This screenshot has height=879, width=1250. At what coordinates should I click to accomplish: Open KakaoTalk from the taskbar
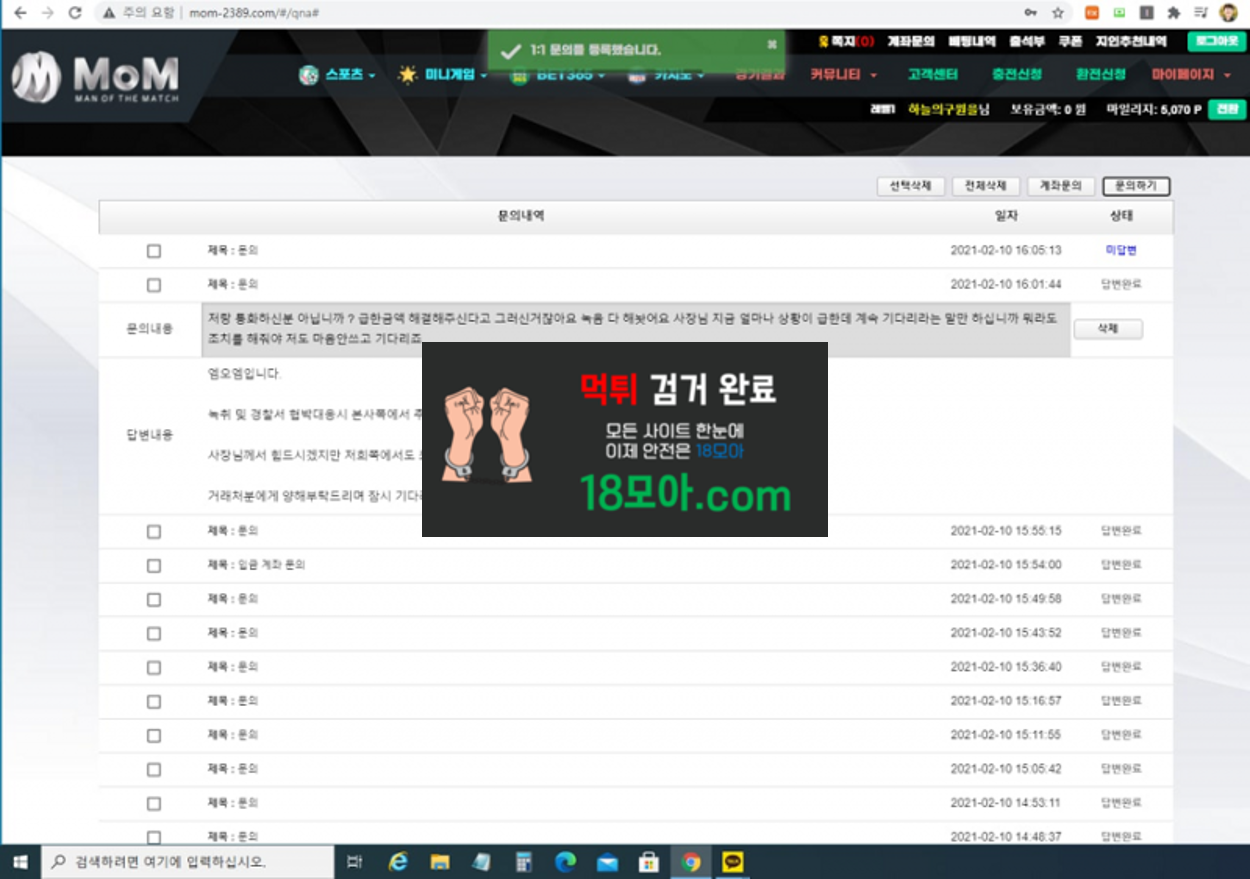point(735,862)
